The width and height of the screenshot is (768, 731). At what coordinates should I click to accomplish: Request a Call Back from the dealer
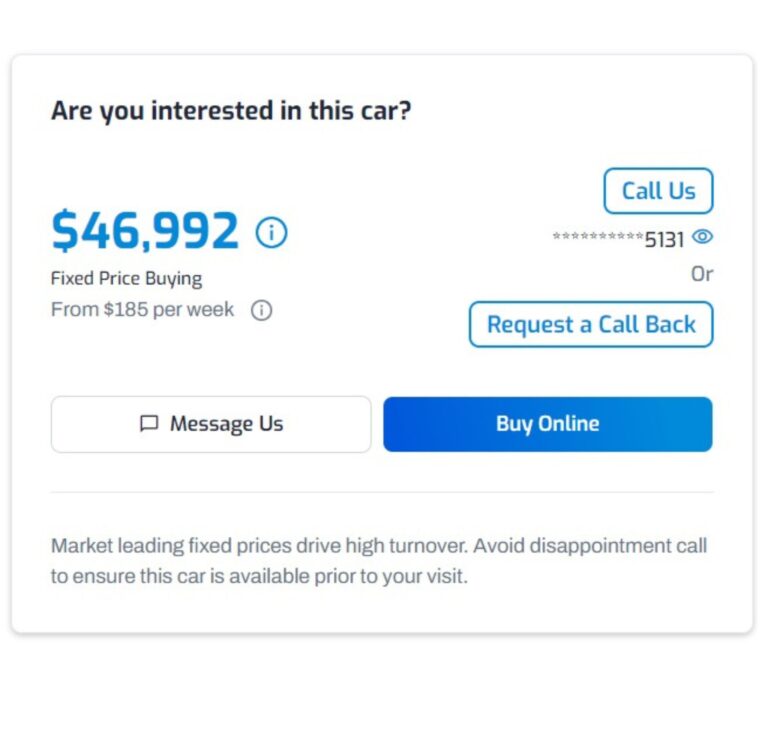591,324
